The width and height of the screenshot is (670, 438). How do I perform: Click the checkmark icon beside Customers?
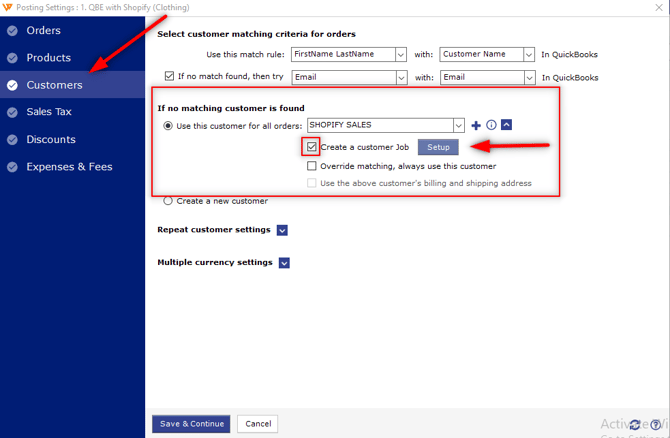point(12,85)
